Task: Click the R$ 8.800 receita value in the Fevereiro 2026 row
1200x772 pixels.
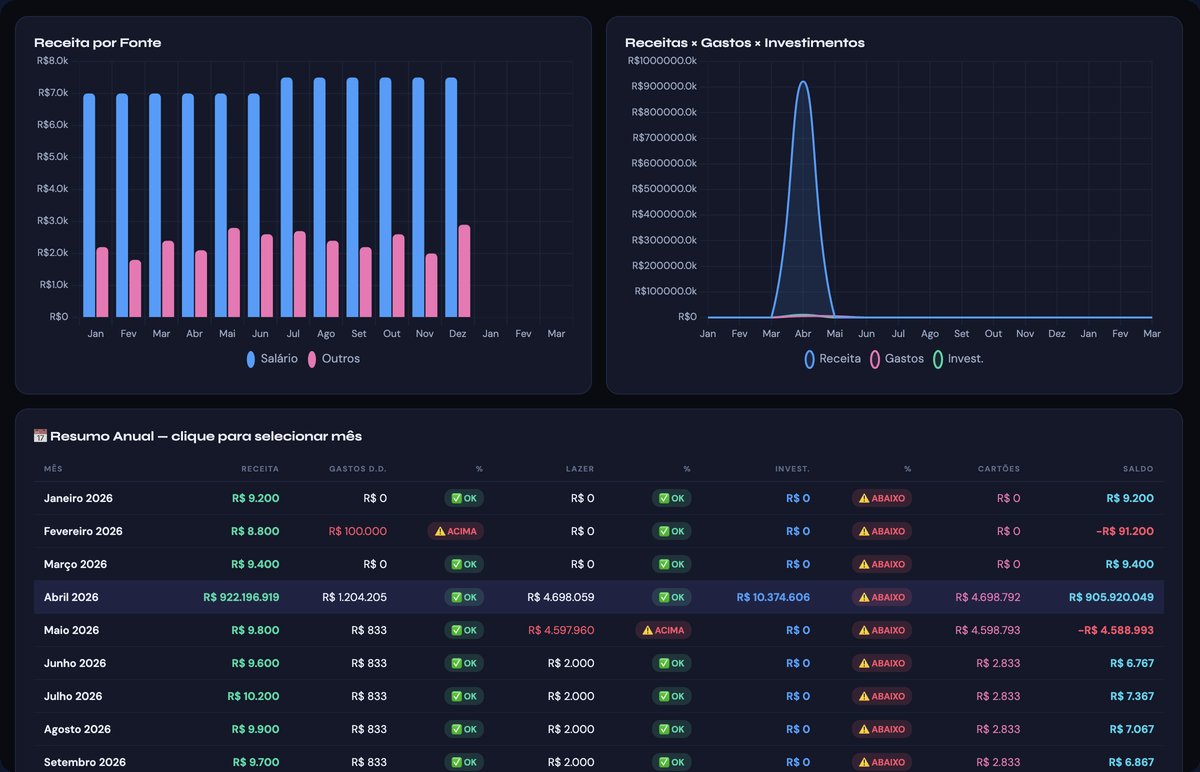Action: coord(256,531)
